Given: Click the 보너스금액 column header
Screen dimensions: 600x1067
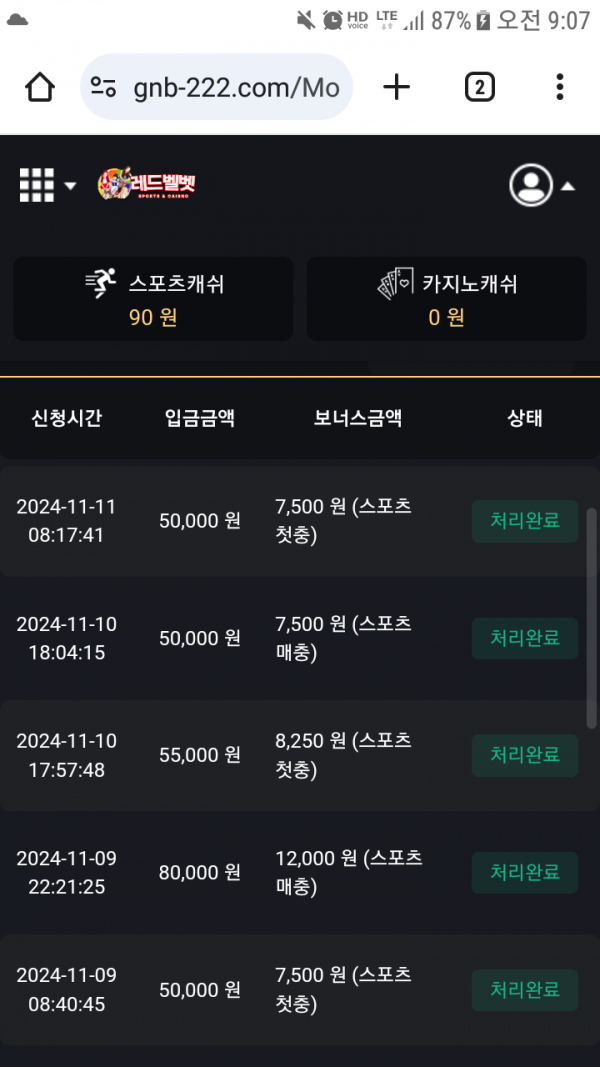Looking at the screenshot, I should click(x=358, y=418).
